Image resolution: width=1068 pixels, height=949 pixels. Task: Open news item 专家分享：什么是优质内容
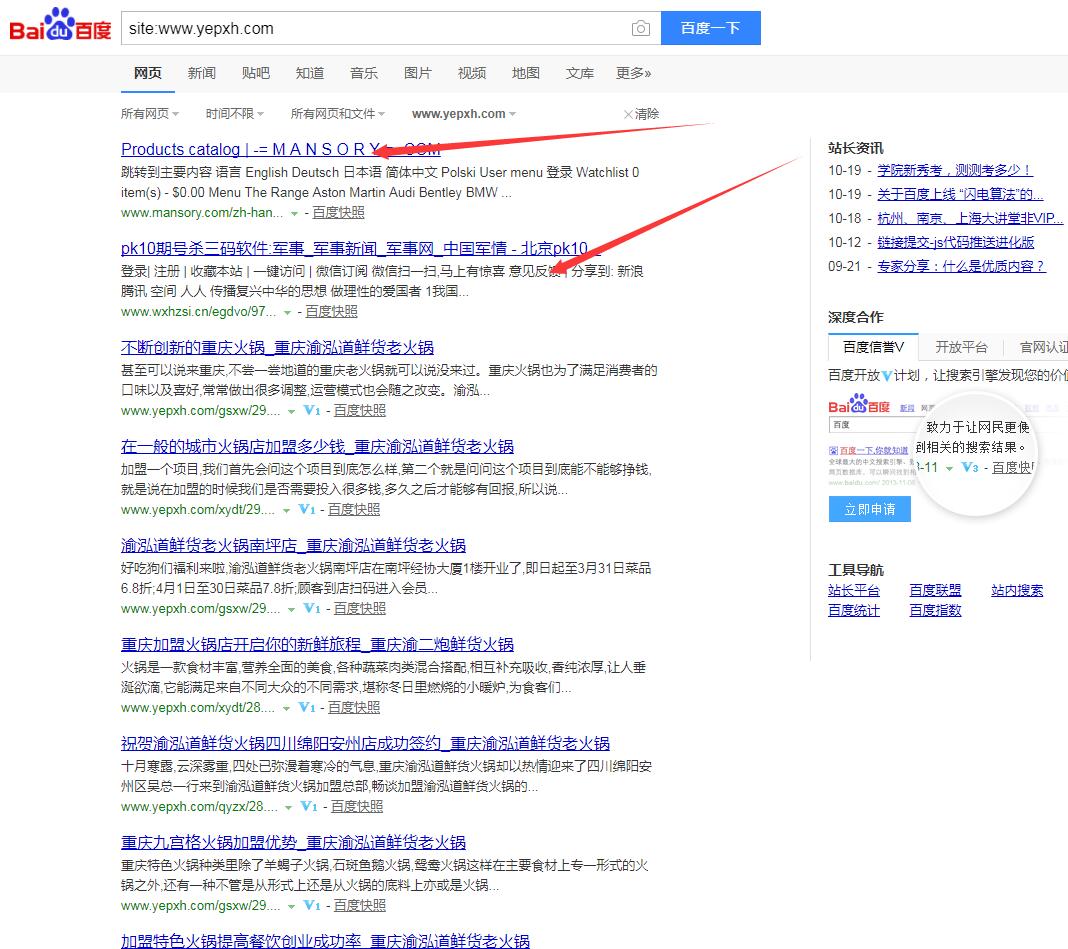(960, 266)
